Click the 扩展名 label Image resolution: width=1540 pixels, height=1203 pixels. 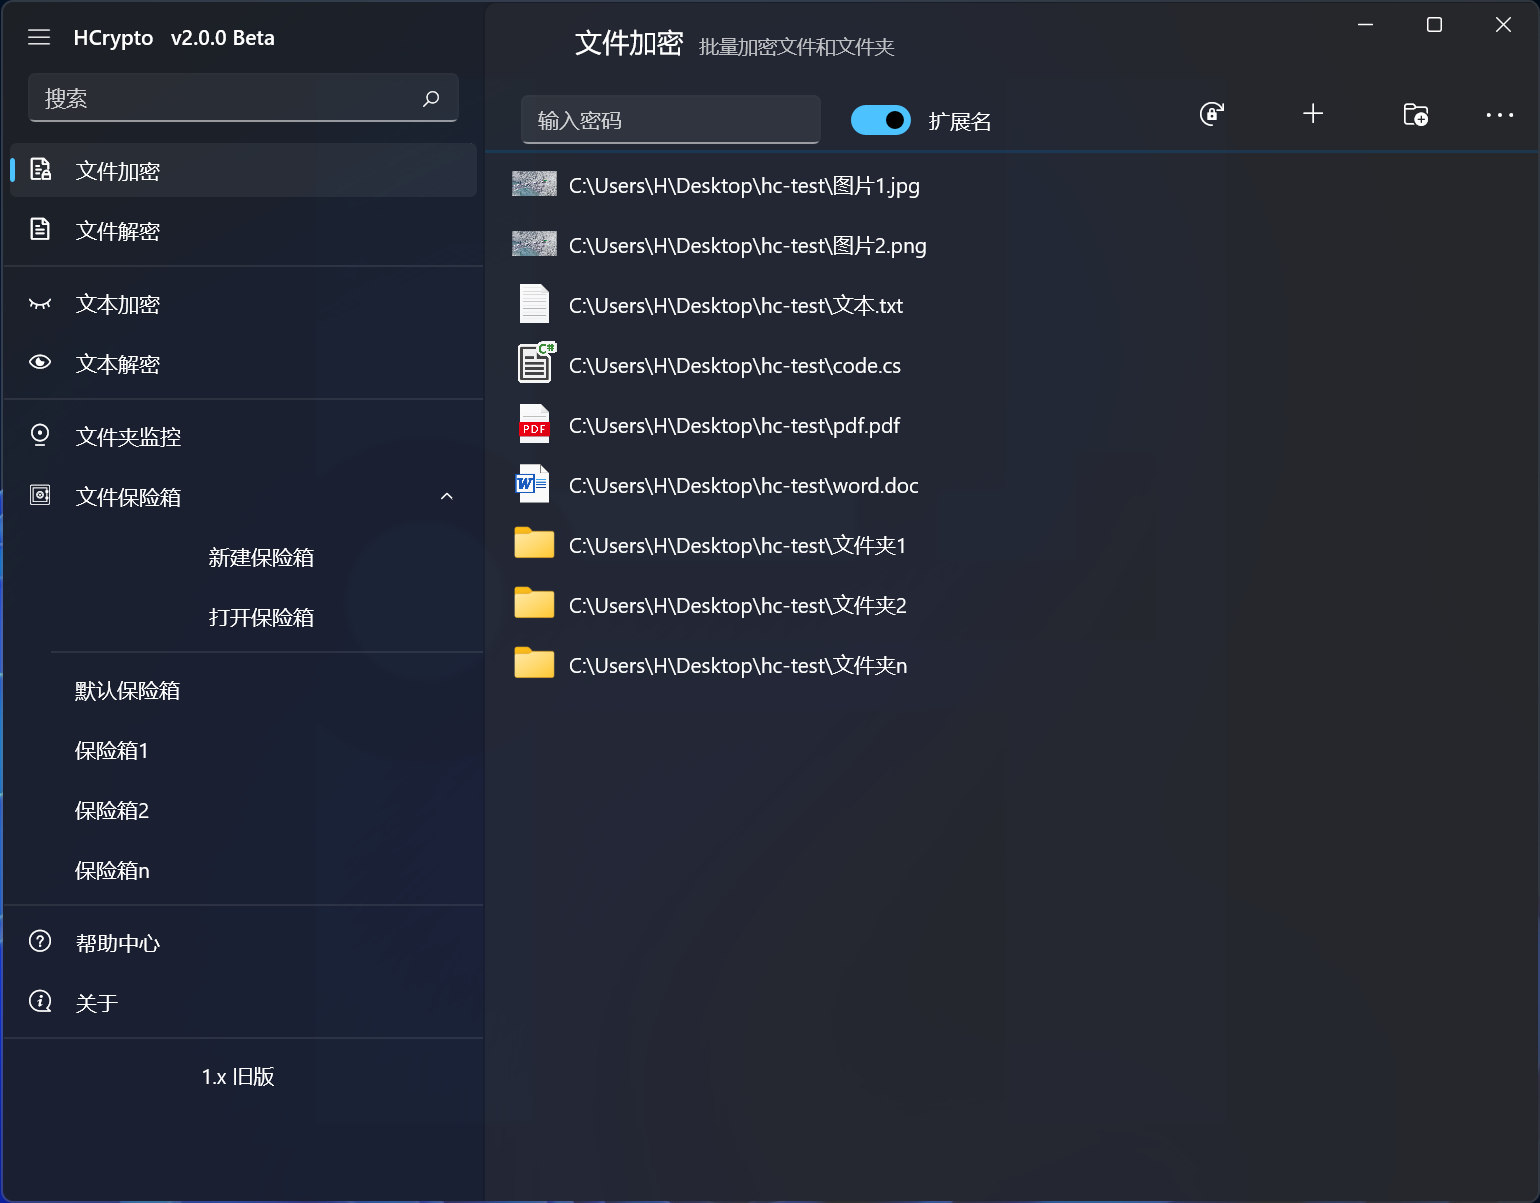click(x=960, y=121)
